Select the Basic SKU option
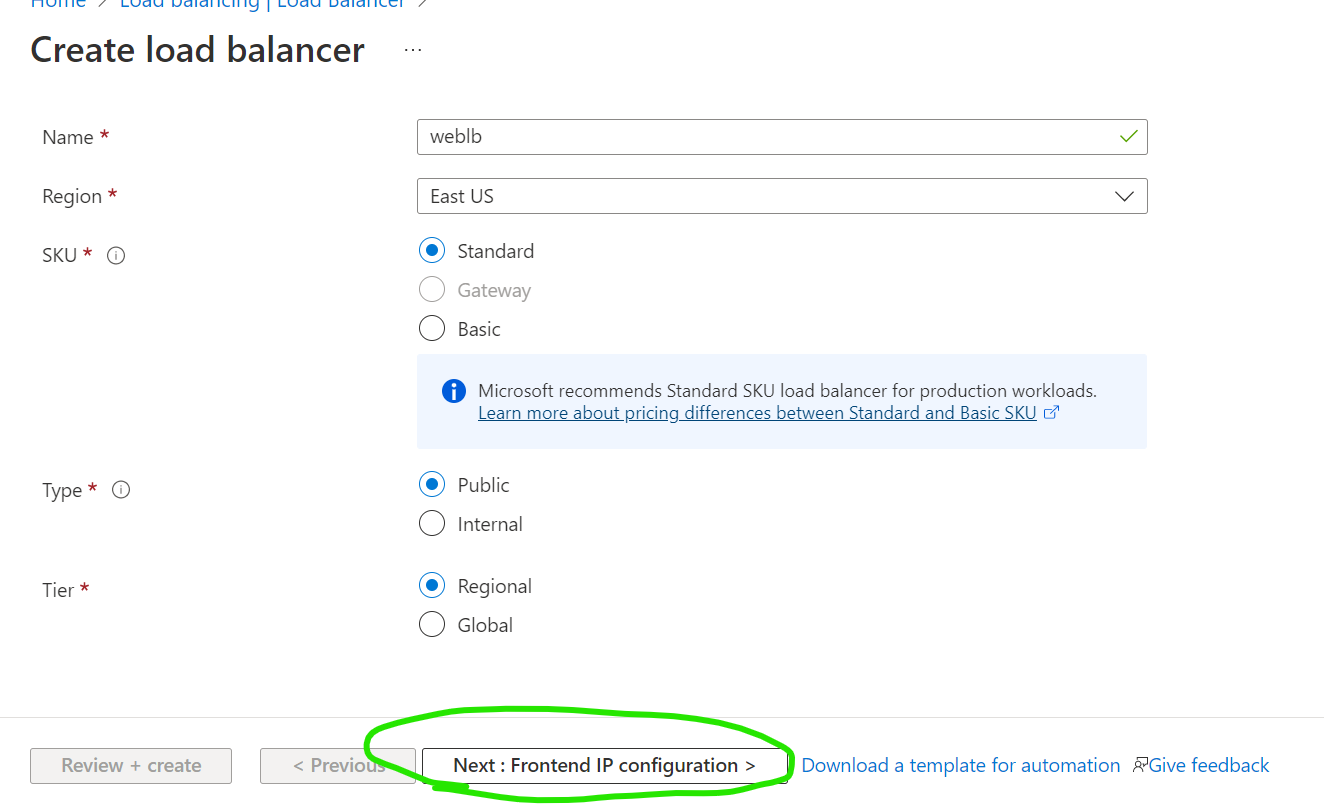Image resolution: width=1324 pixels, height=808 pixels. coord(432,329)
